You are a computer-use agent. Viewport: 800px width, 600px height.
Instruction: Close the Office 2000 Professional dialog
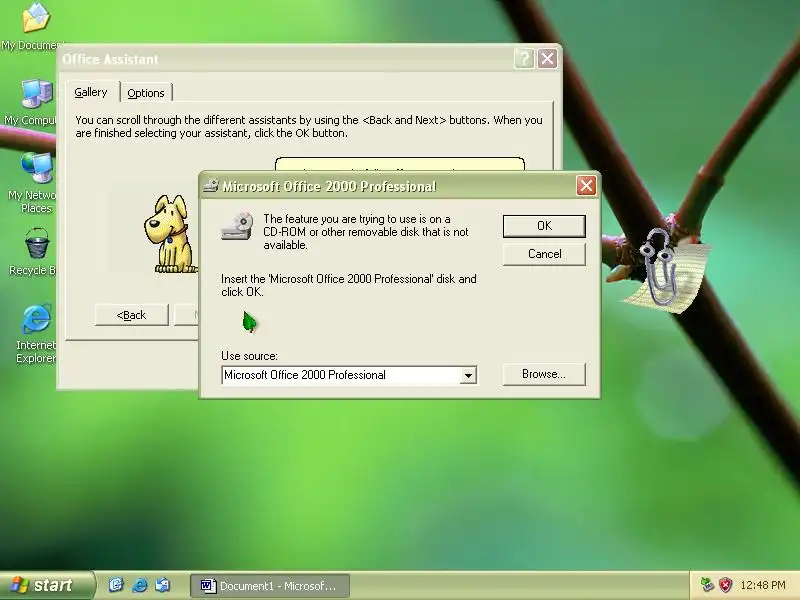tap(586, 186)
